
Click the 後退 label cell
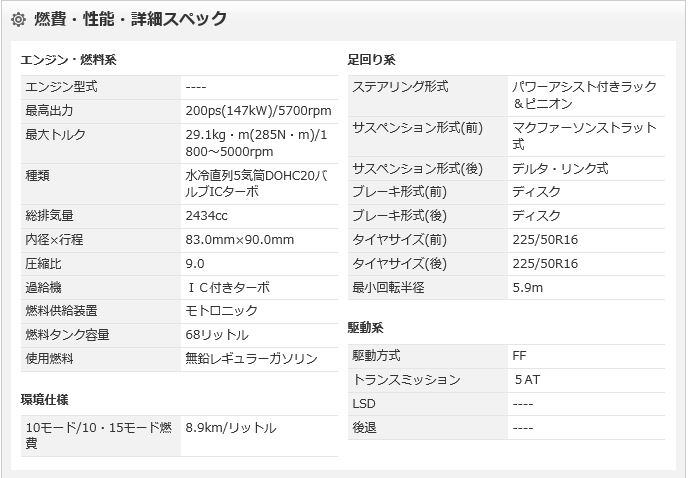click(x=428, y=428)
